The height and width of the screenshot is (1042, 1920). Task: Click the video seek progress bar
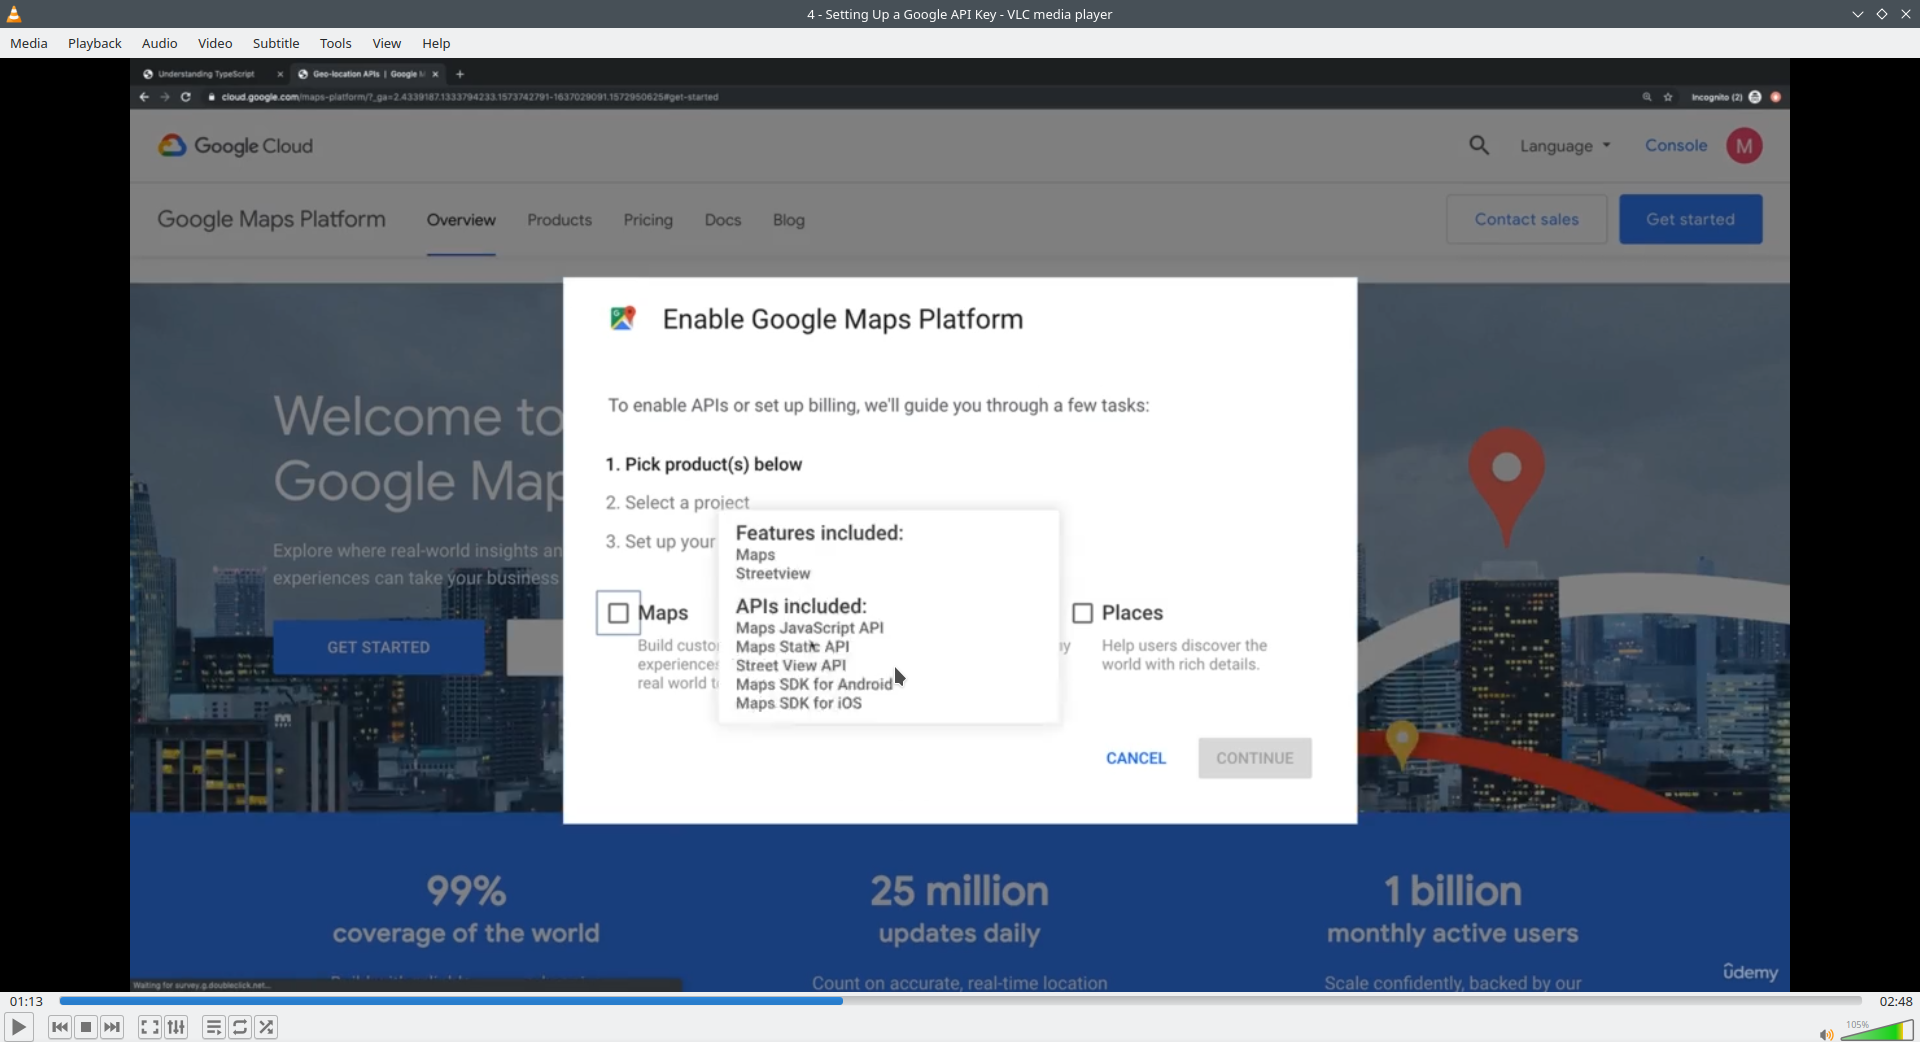960,1001
